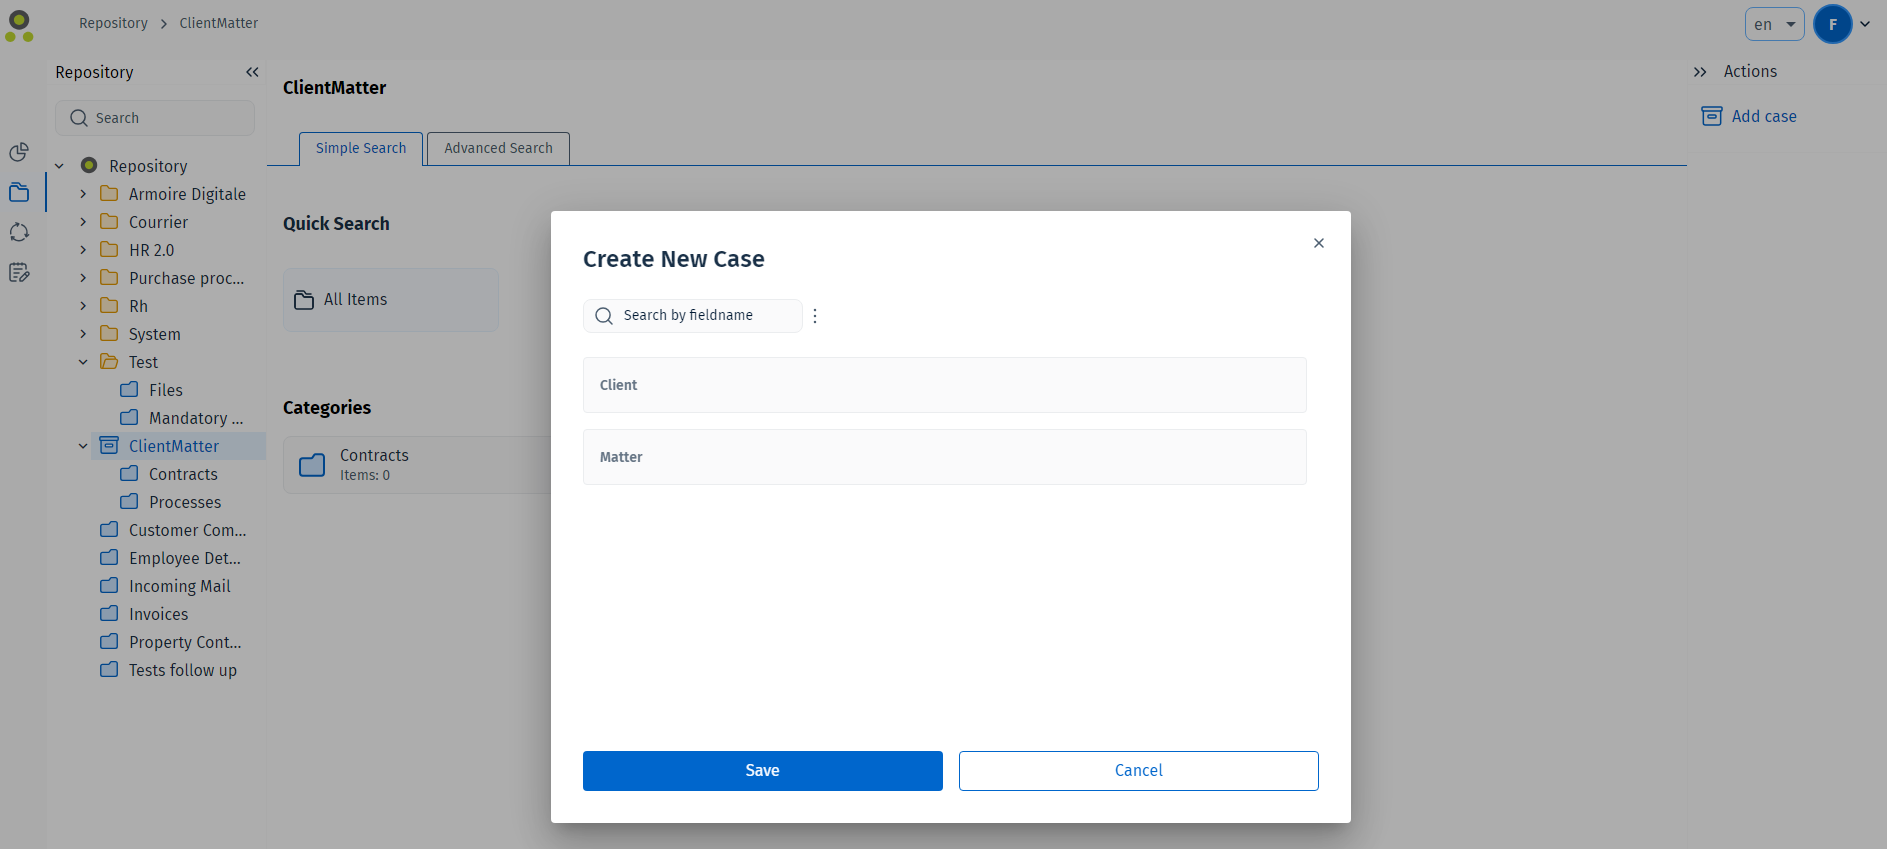Focus the Client field
The width and height of the screenshot is (1887, 849).
click(x=945, y=385)
